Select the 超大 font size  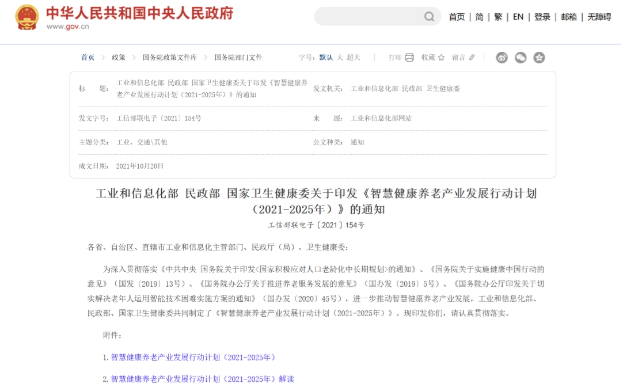[353, 57]
